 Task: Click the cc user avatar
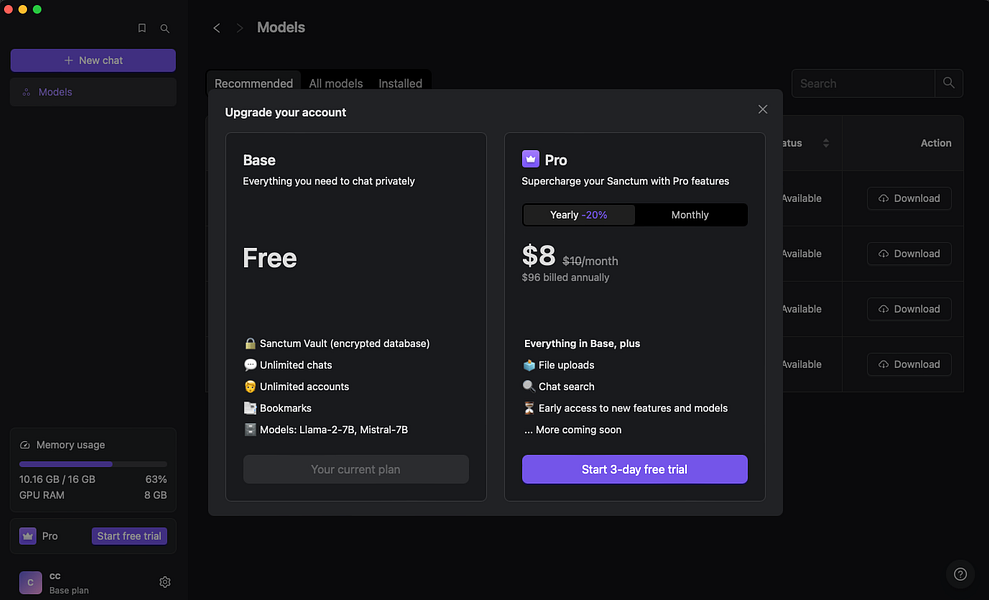click(x=30, y=582)
